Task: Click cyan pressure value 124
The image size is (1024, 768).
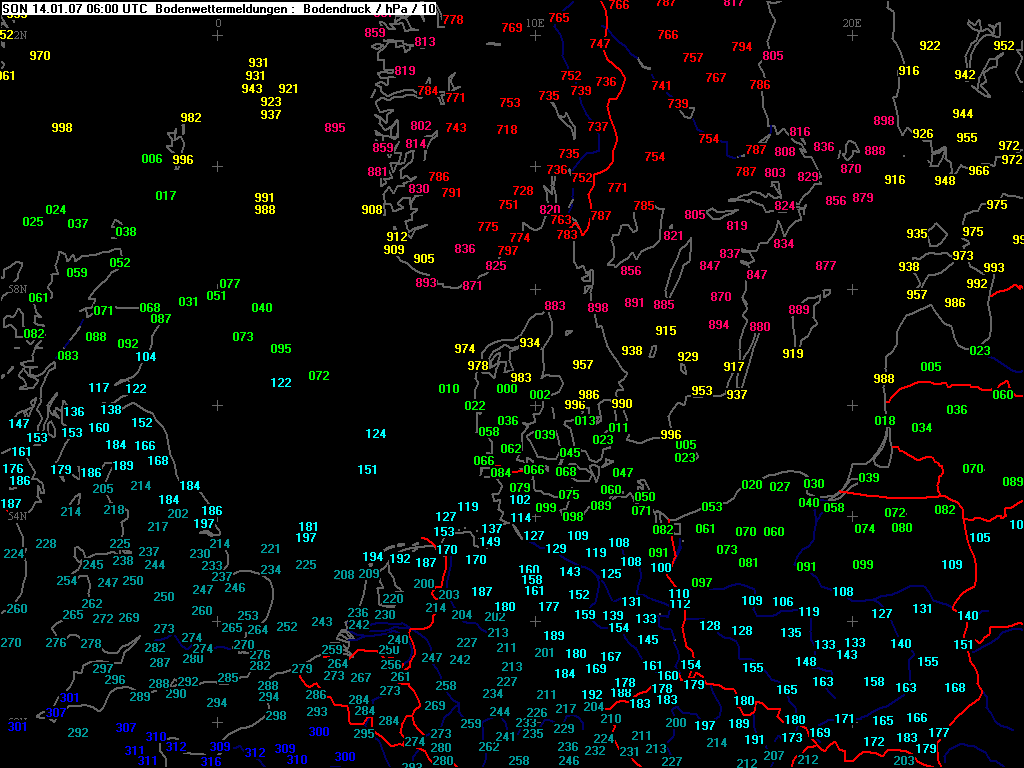Action: point(376,434)
